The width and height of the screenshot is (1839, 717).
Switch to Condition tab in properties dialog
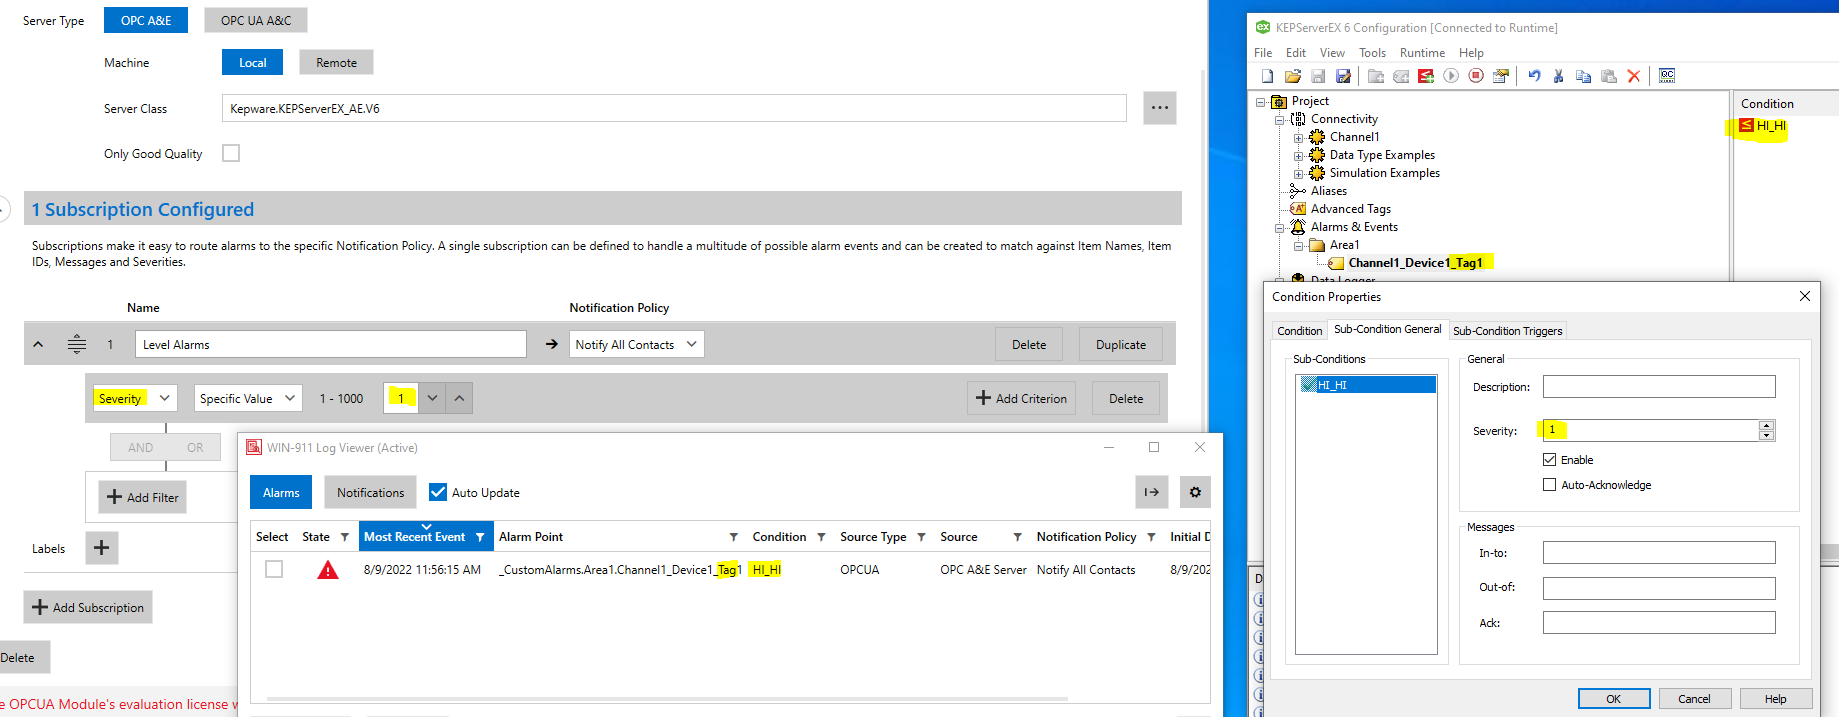(1299, 331)
